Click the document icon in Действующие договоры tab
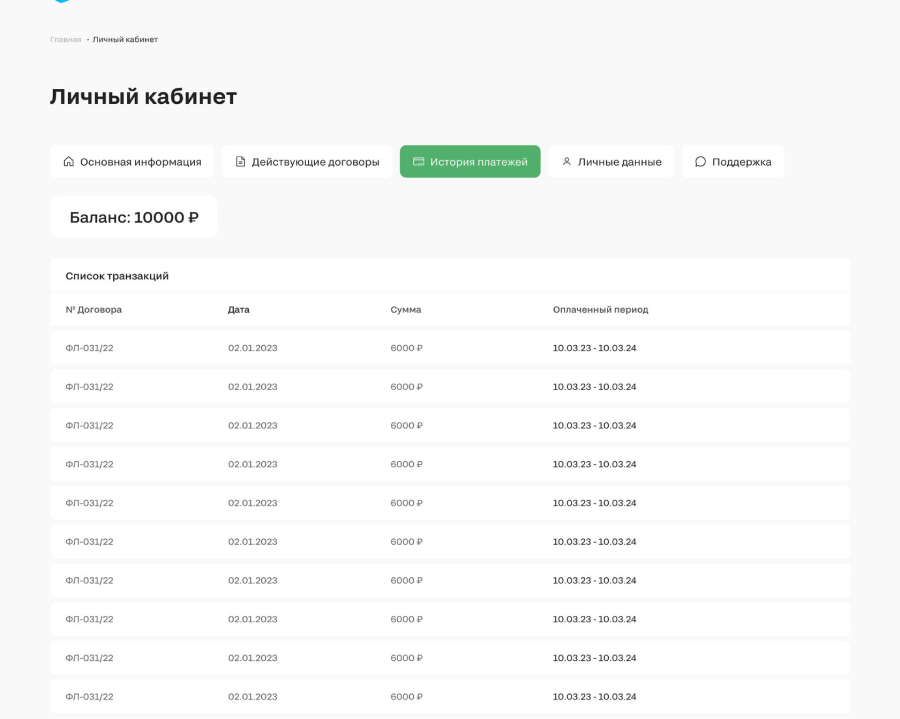 point(240,161)
